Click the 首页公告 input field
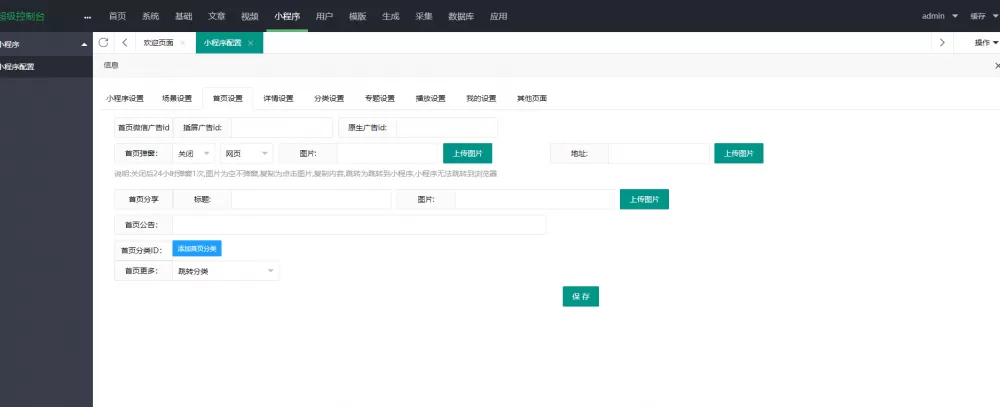The height and width of the screenshot is (407, 1000). (359, 225)
